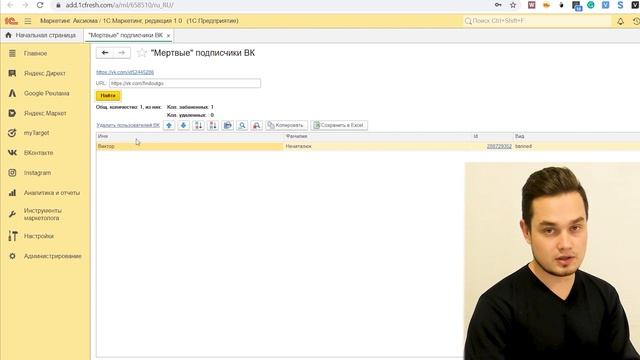Click the wrench tools icon

(x=12, y=214)
